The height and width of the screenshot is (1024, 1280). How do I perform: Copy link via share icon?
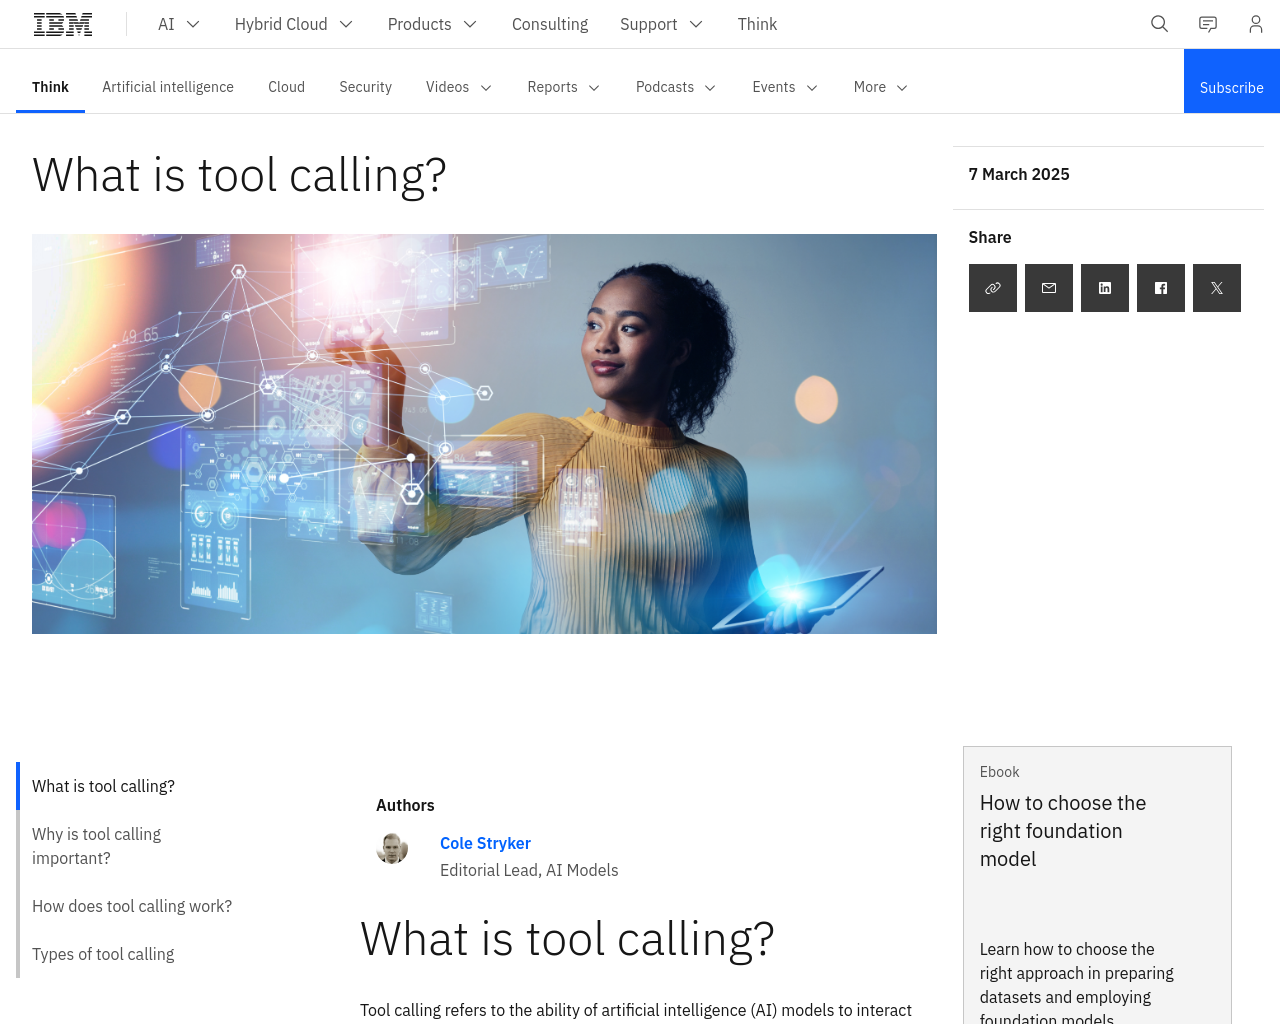[x=993, y=288]
